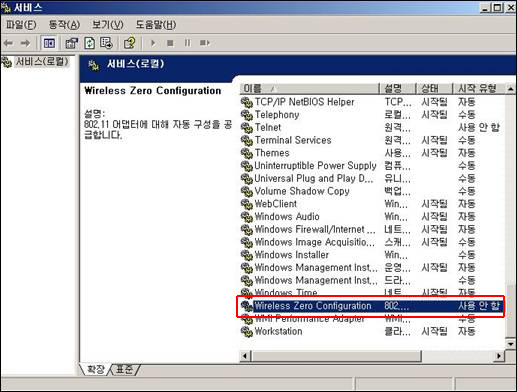Click the Forward arrow toolbar icon
This screenshot has height=392, width=517.
click(x=25, y=43)
